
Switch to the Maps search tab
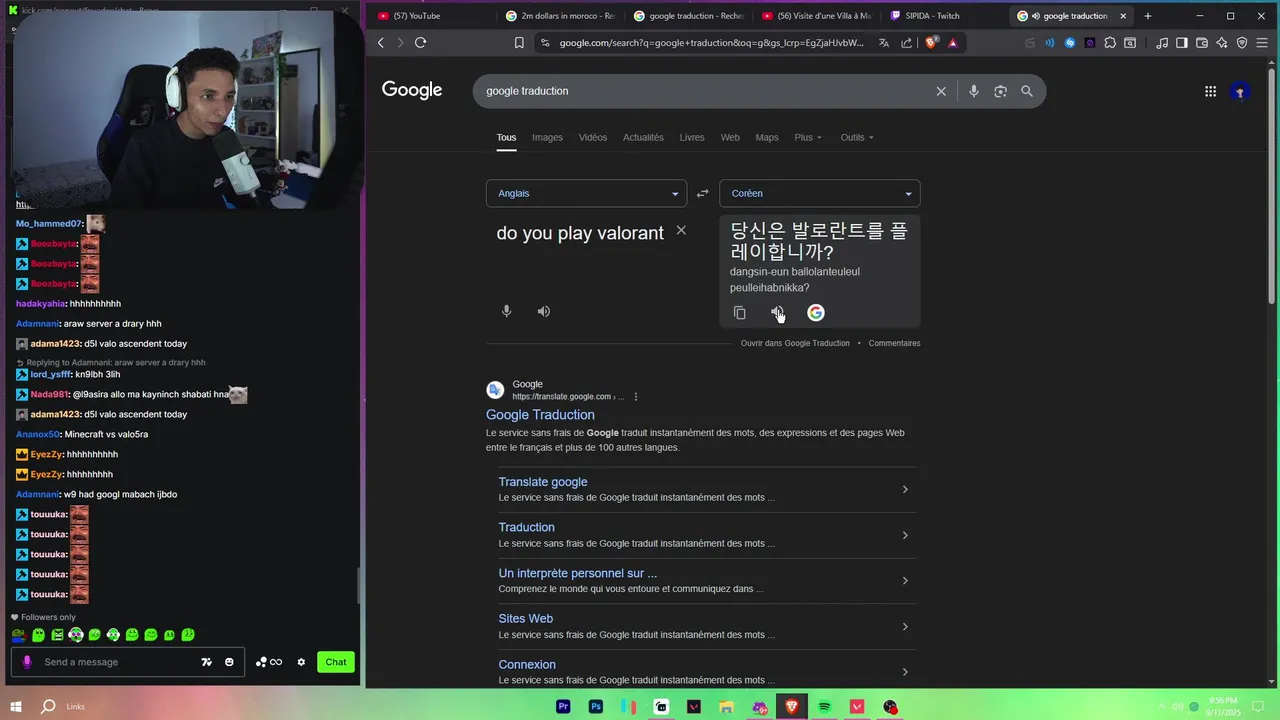pos(767,137)
